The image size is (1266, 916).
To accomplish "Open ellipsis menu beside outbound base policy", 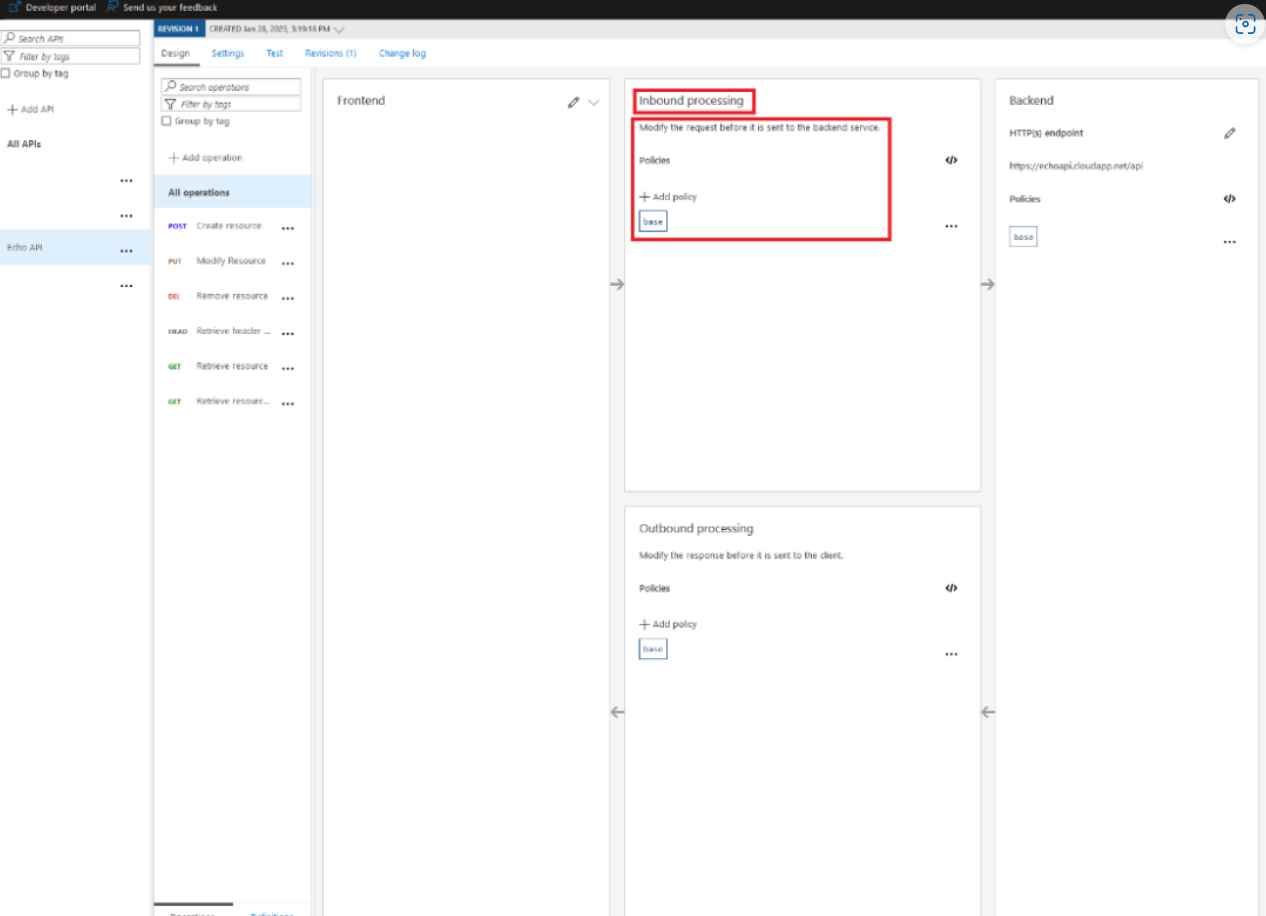I will click(950, 653).
